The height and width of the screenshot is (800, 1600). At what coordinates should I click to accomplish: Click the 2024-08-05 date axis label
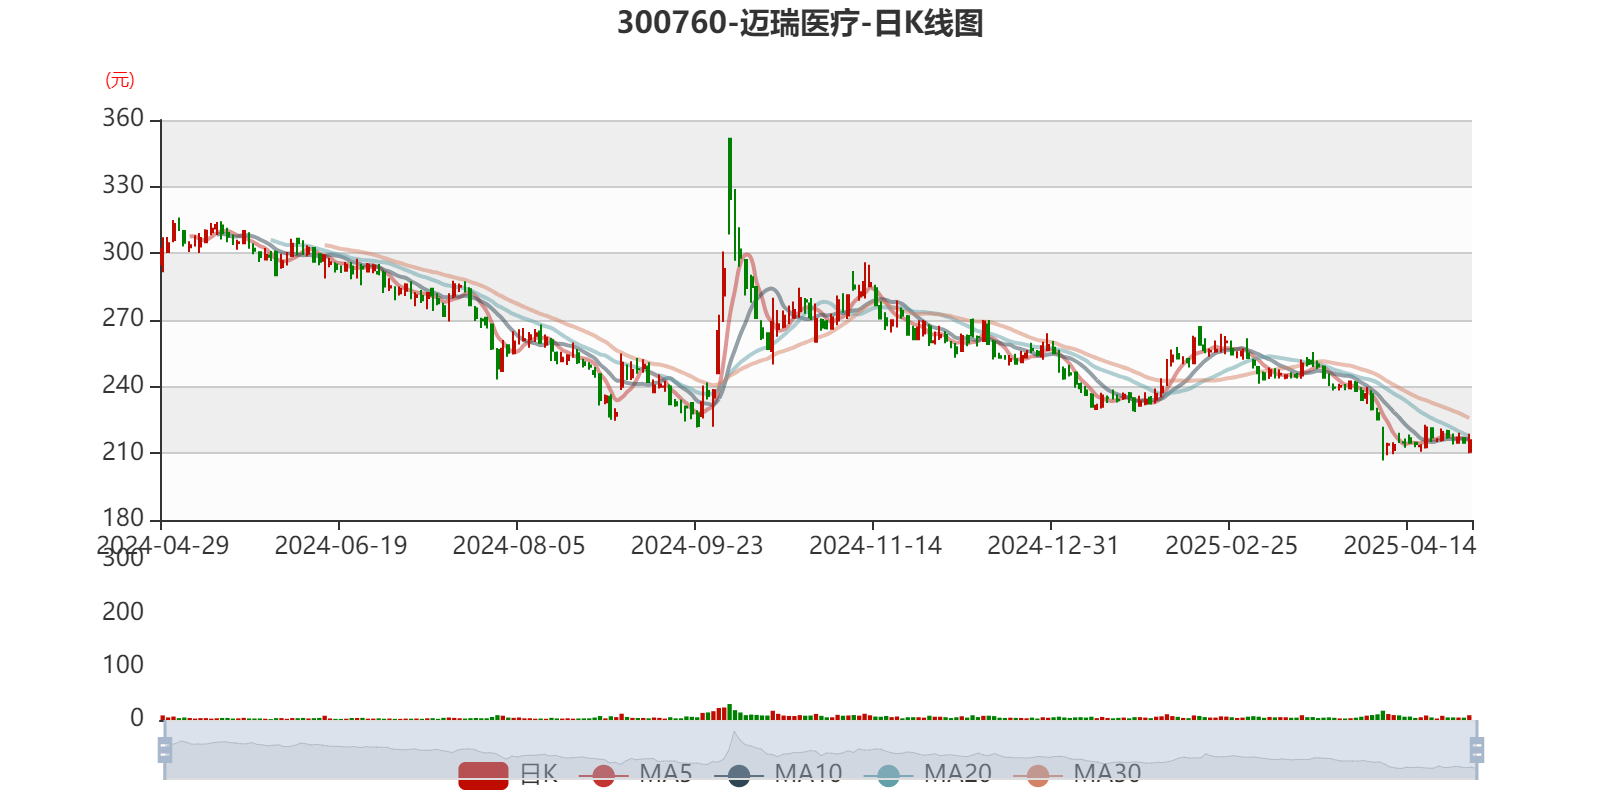click(519, 546)
